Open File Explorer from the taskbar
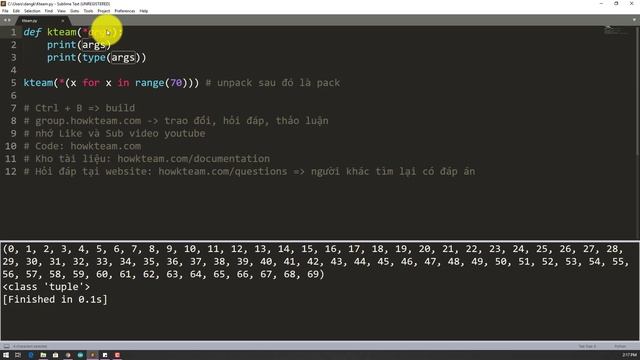Viewport: 640px width, 360px height. (43, 355)
